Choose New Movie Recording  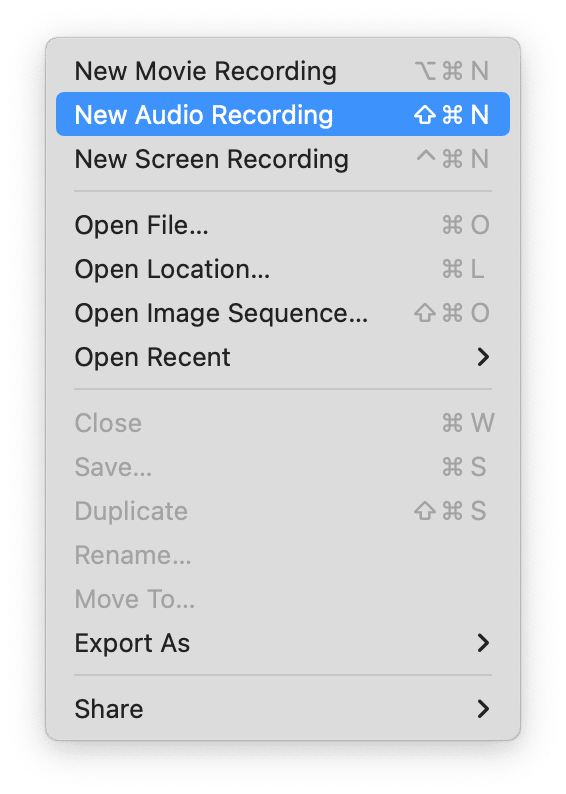tap(282, 70)
